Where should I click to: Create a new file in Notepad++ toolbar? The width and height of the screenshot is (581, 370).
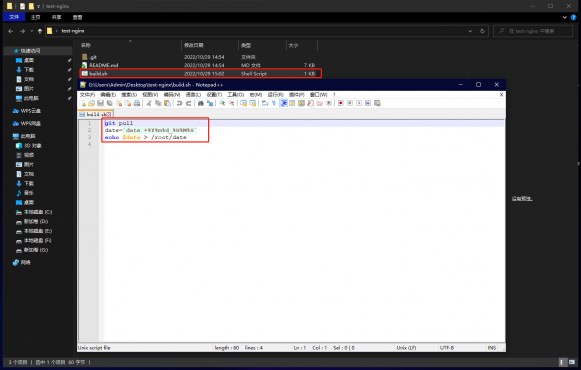pos(83,103)
